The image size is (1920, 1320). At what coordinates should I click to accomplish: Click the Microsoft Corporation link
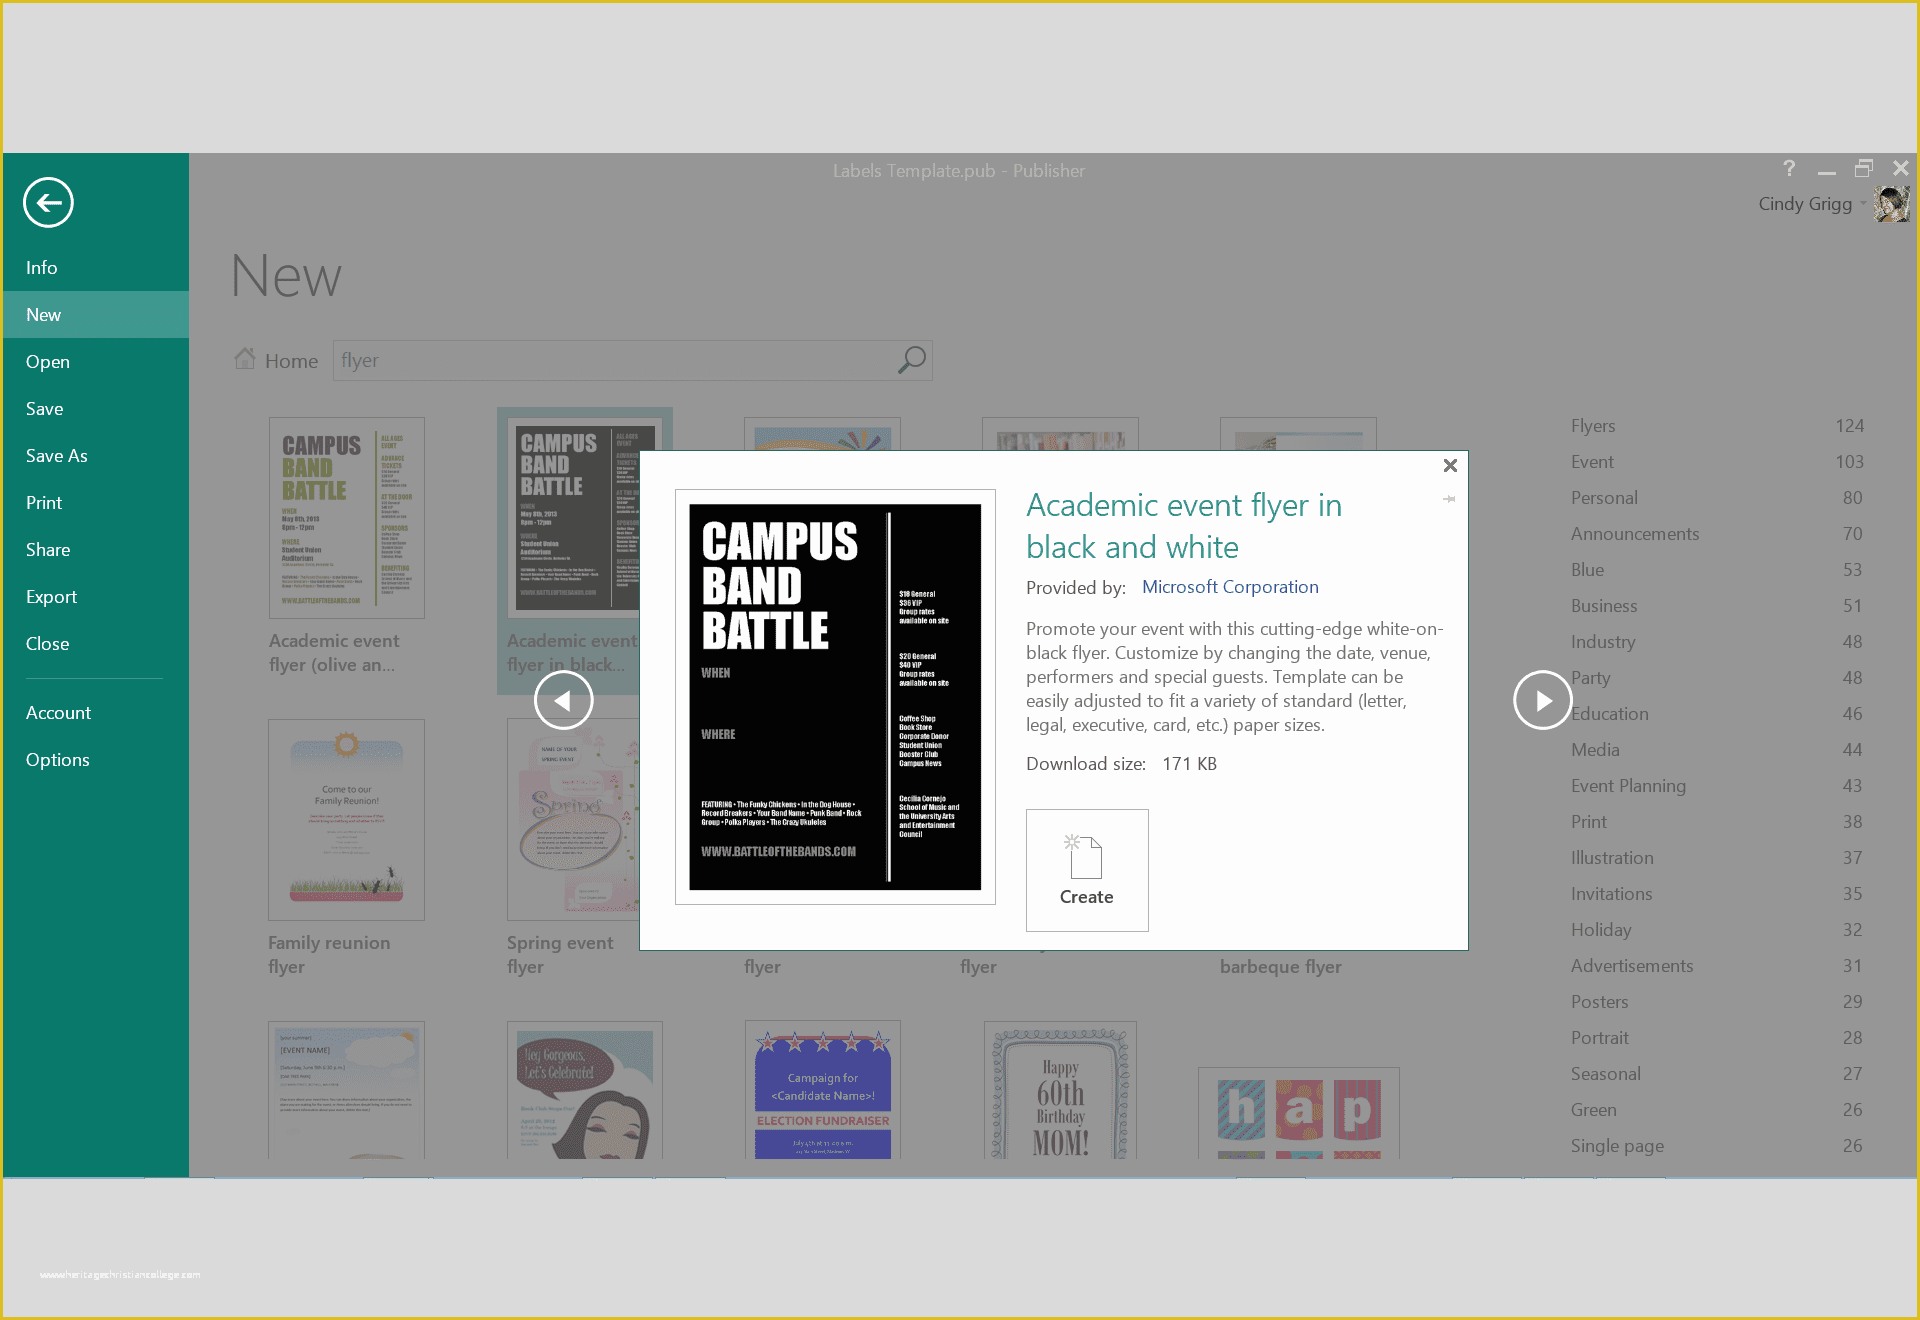[1230, 586]
